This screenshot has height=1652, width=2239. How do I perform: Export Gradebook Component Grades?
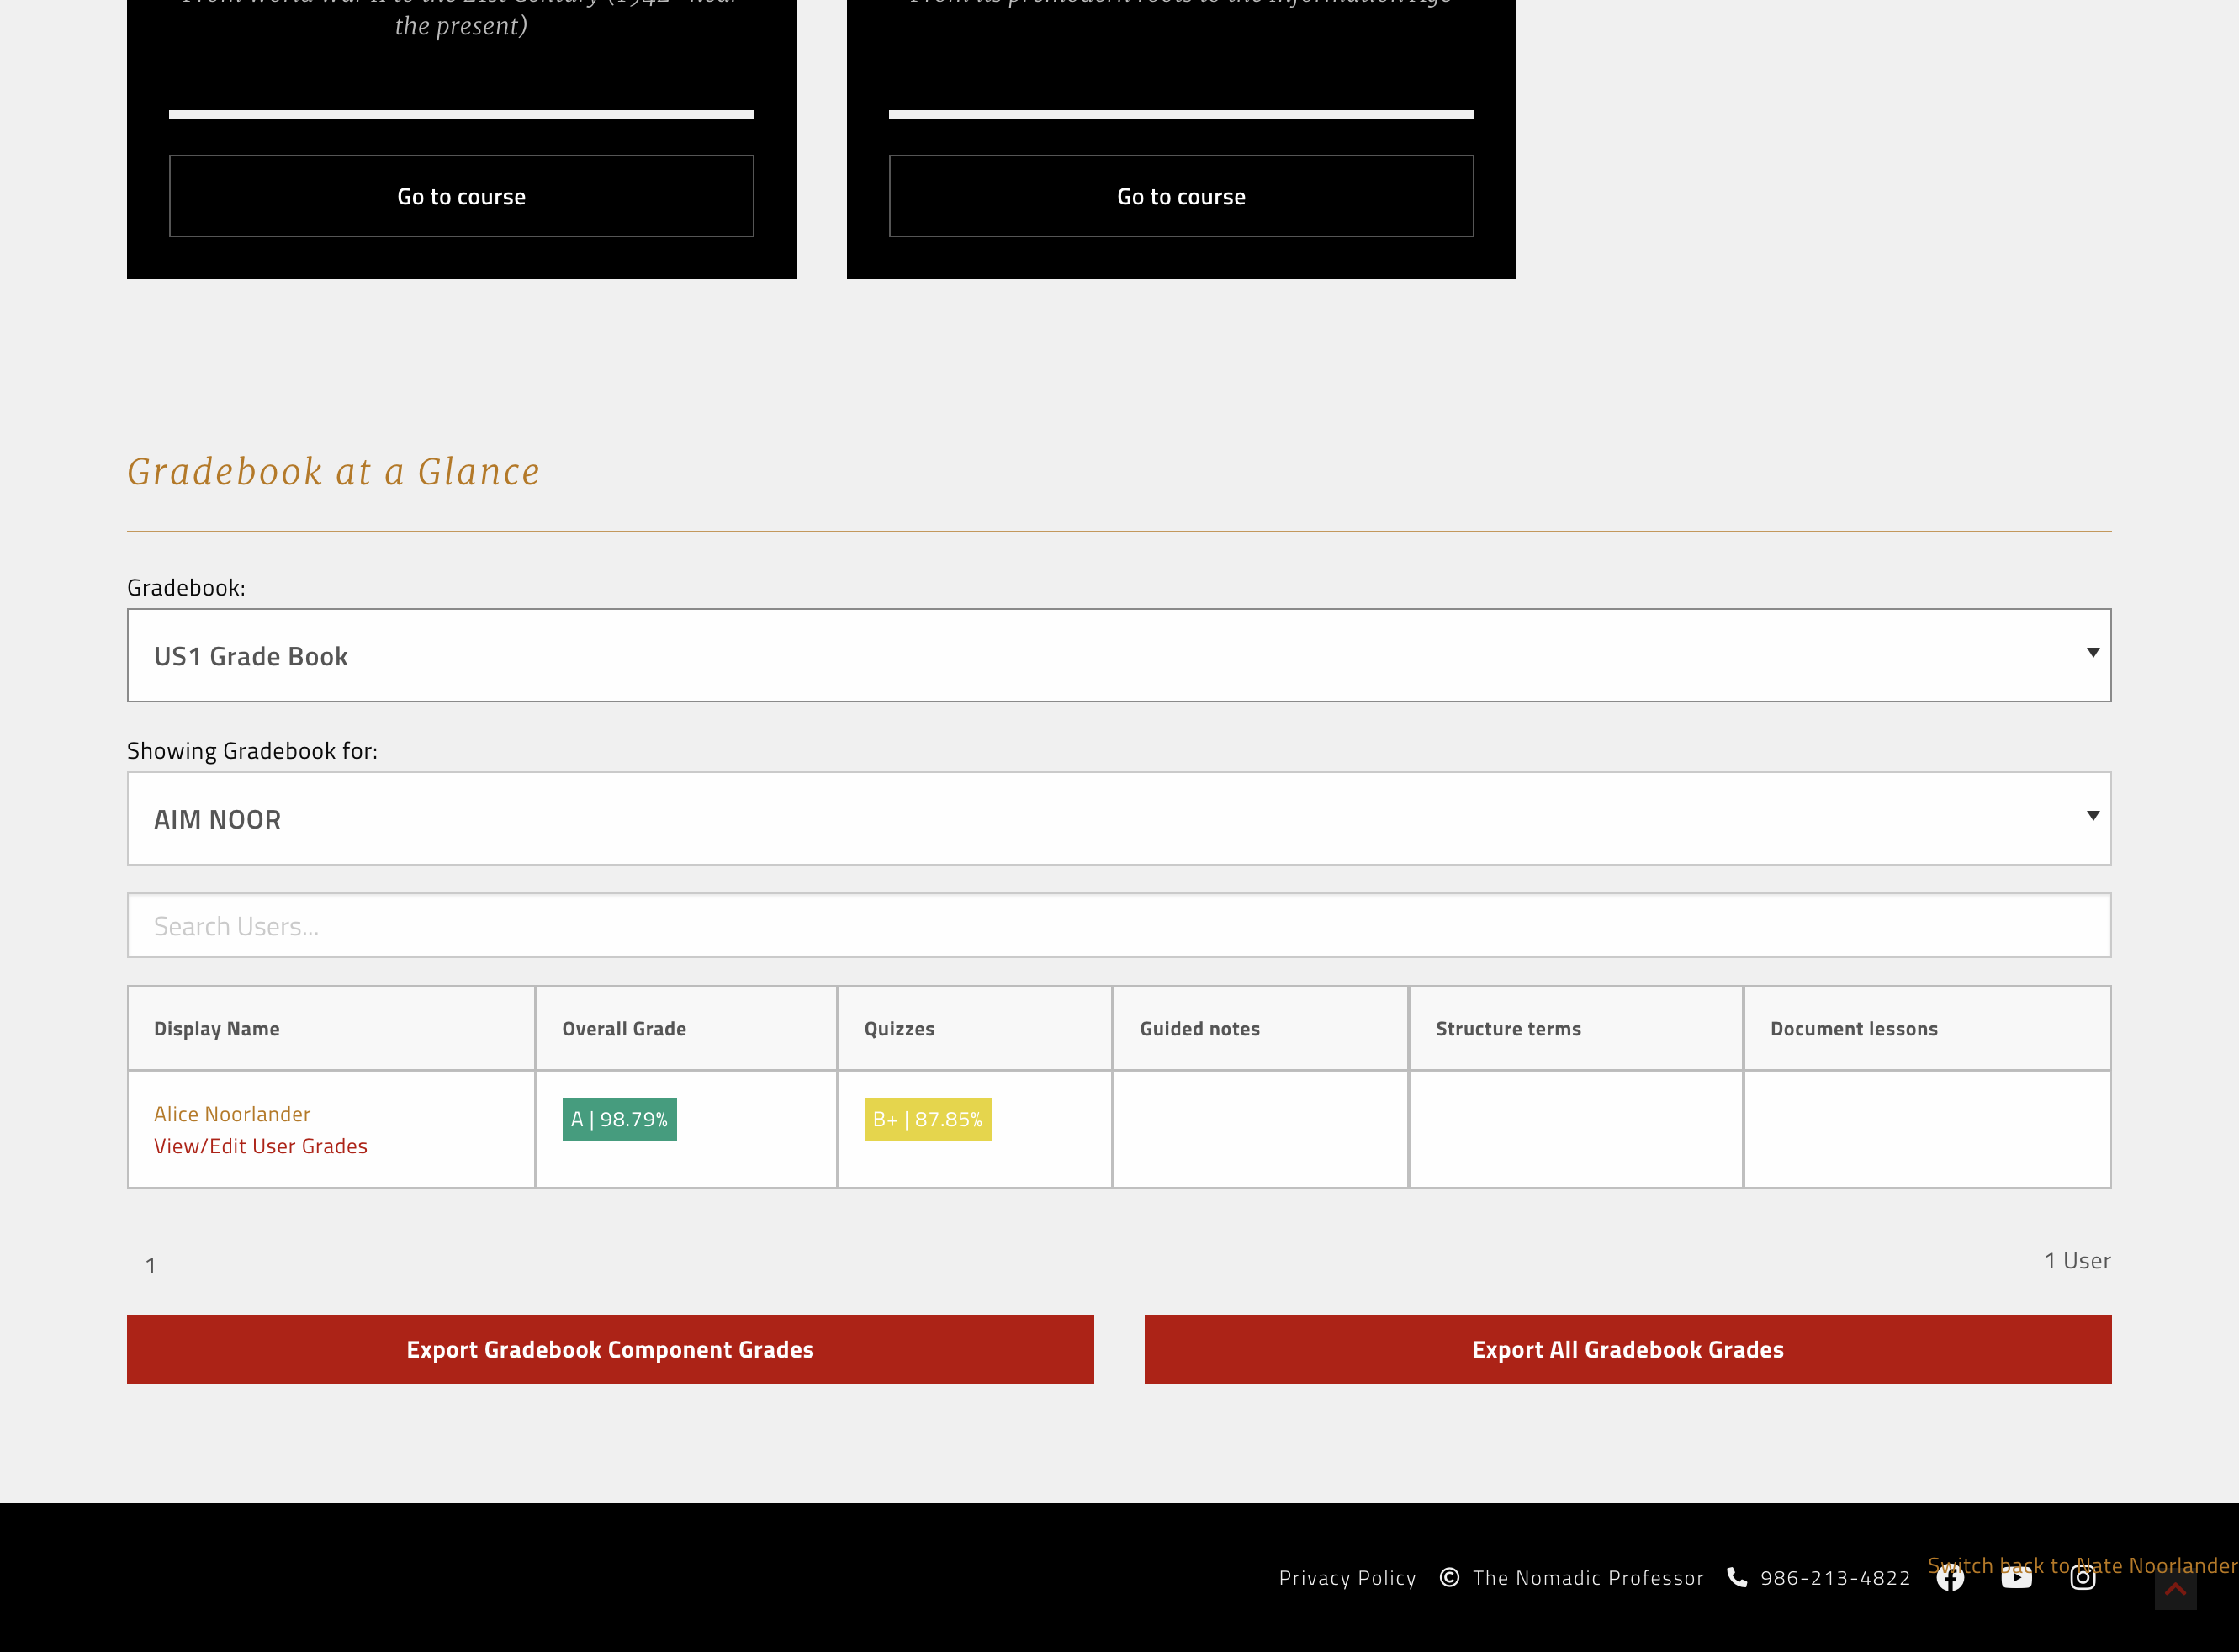pyautogui.click(x=610, y=1349)
